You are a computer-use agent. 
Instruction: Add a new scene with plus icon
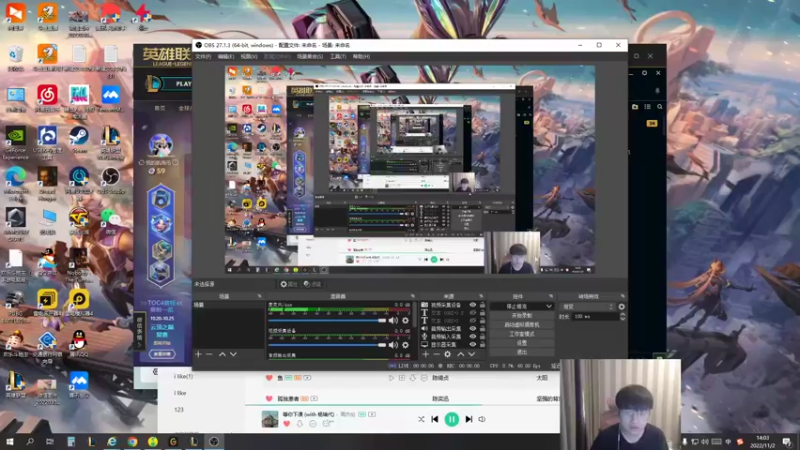pos(198,354)
